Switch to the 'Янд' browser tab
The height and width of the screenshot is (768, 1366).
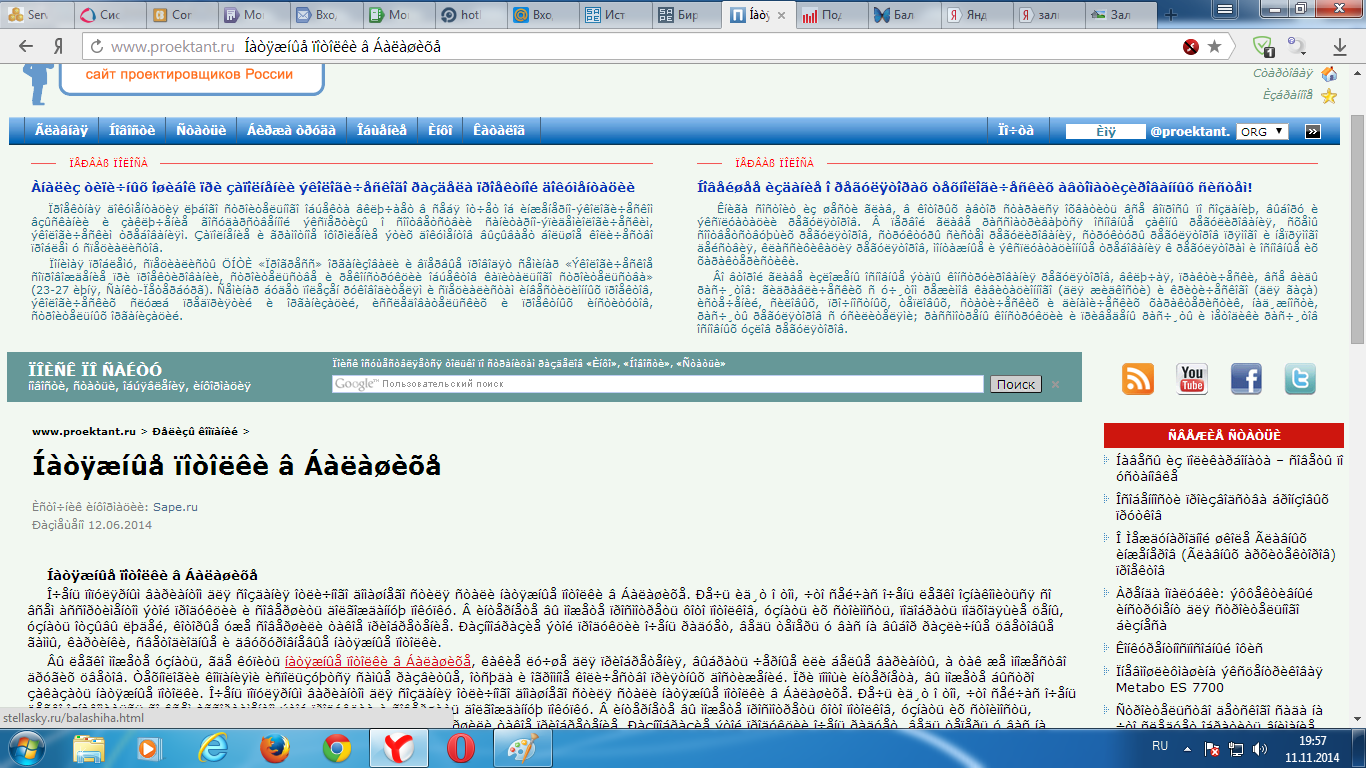tap(978, 15)
